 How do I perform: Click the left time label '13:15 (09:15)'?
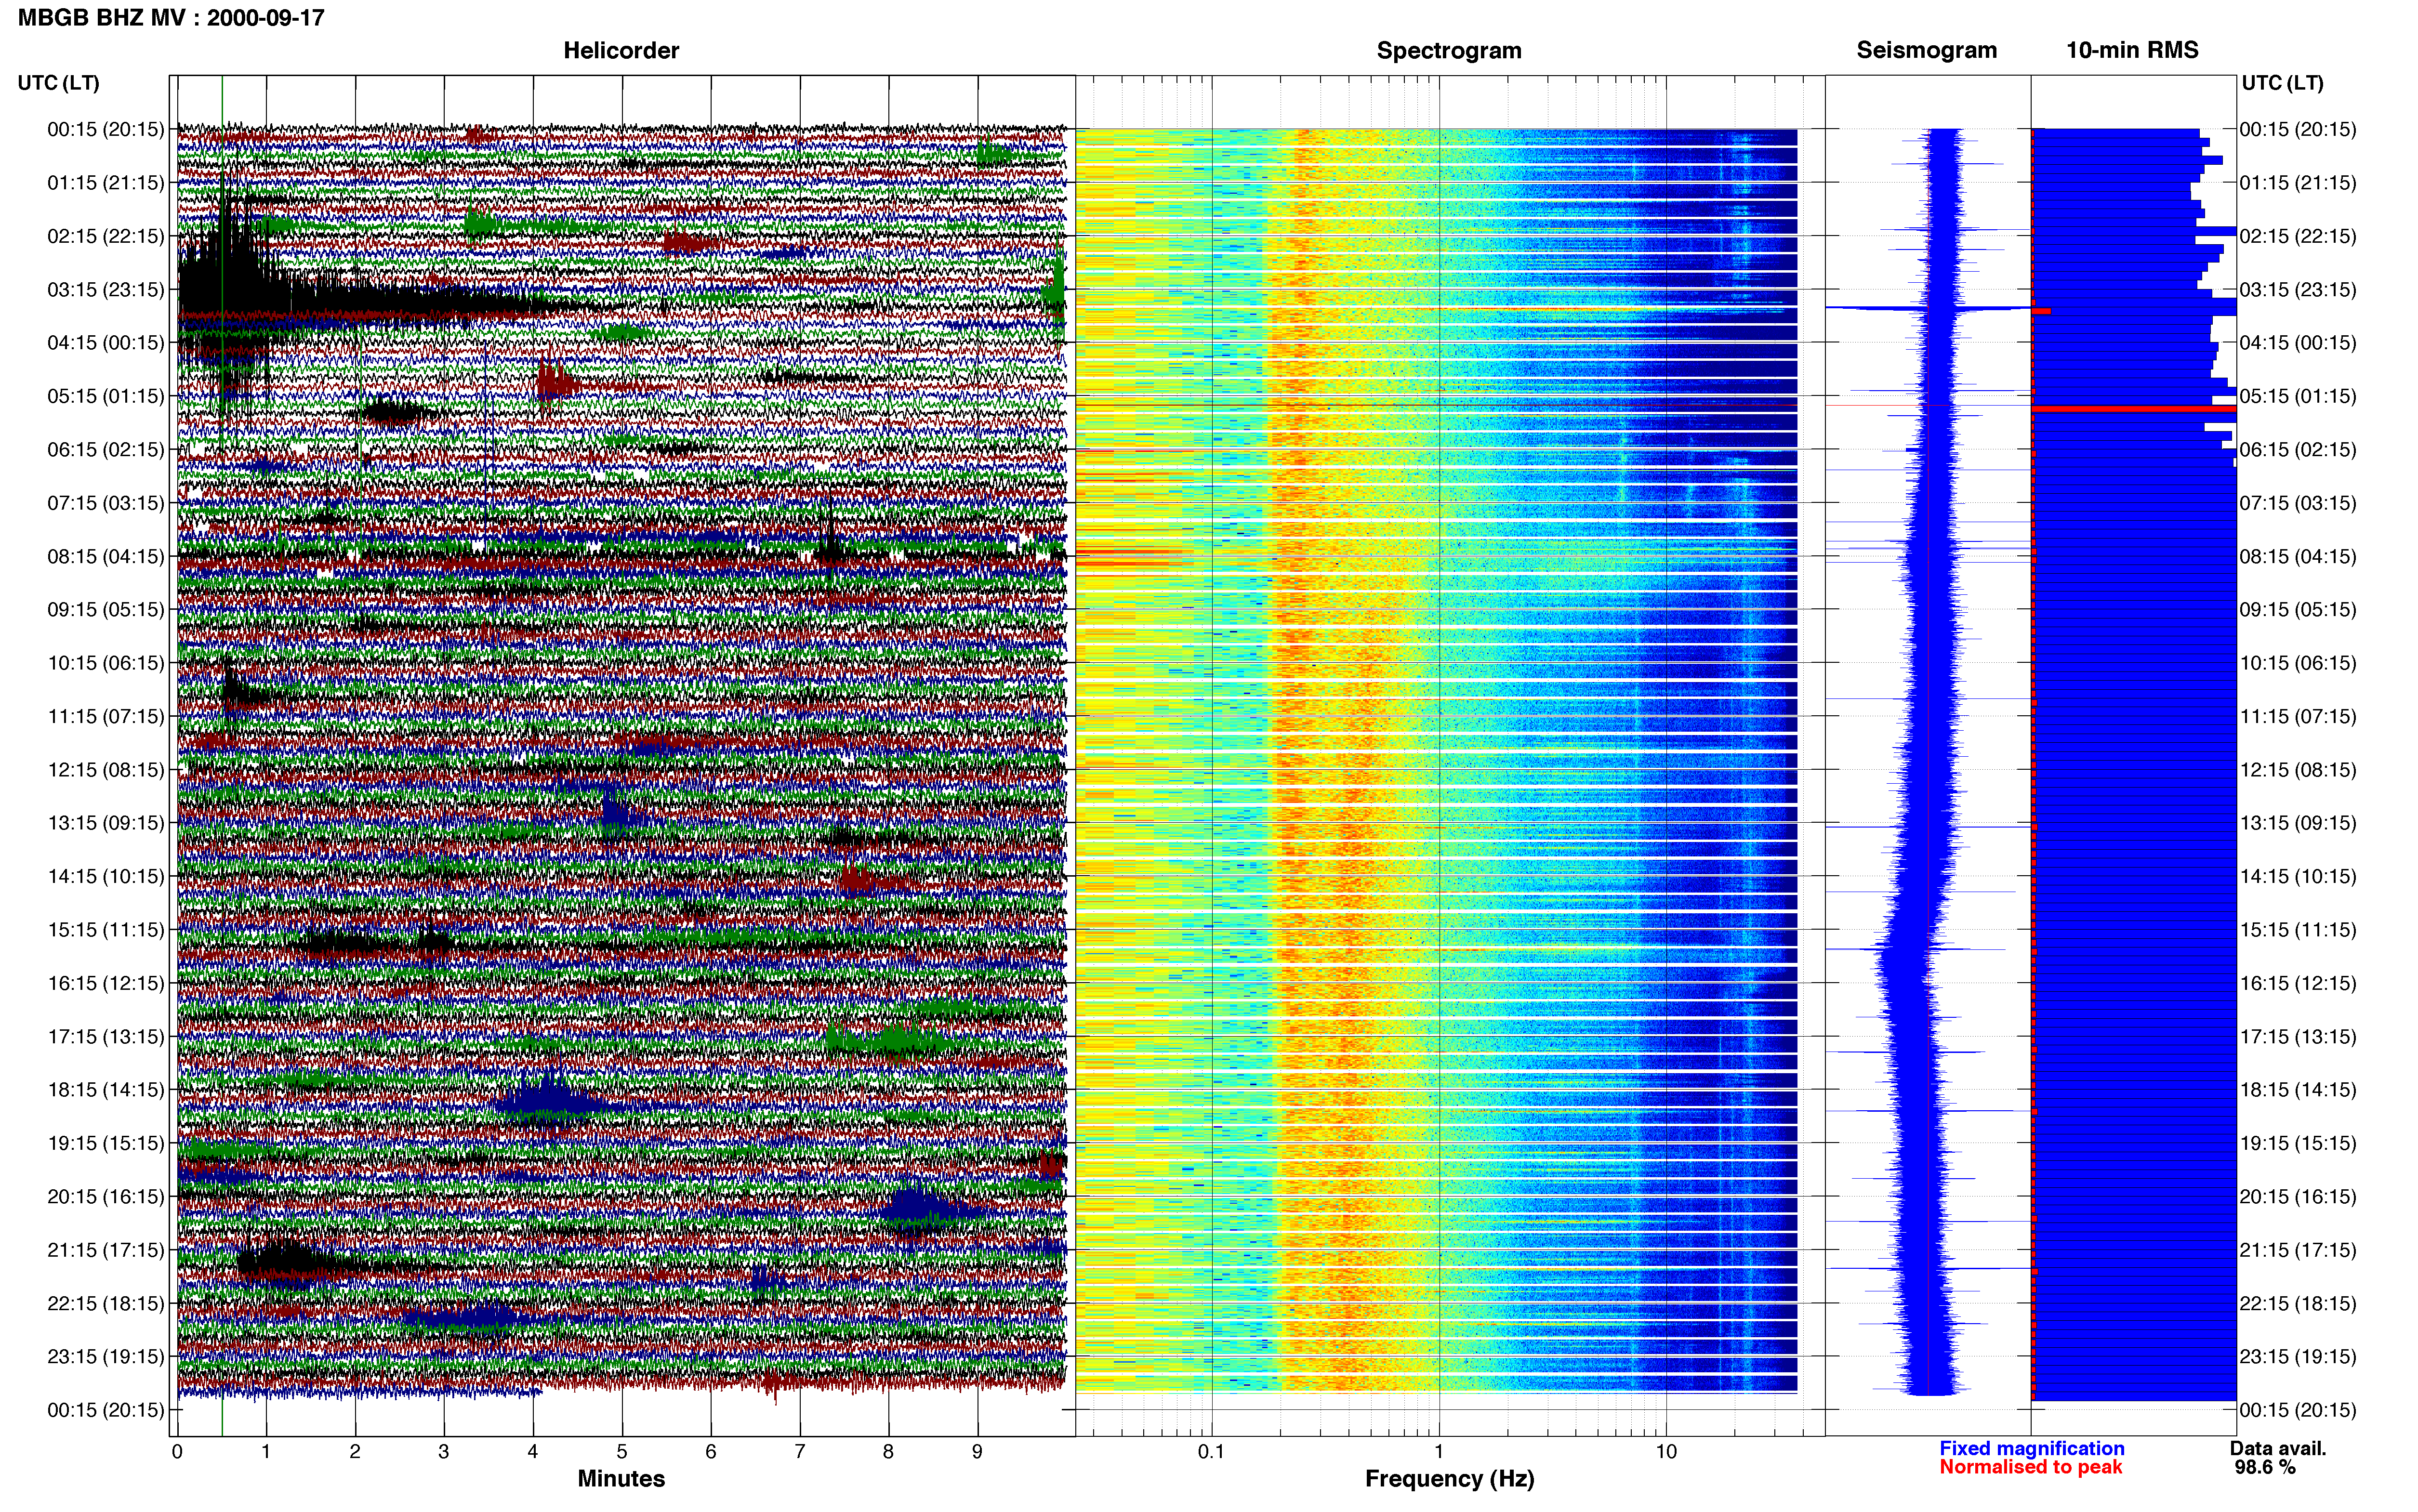point(106,823)
